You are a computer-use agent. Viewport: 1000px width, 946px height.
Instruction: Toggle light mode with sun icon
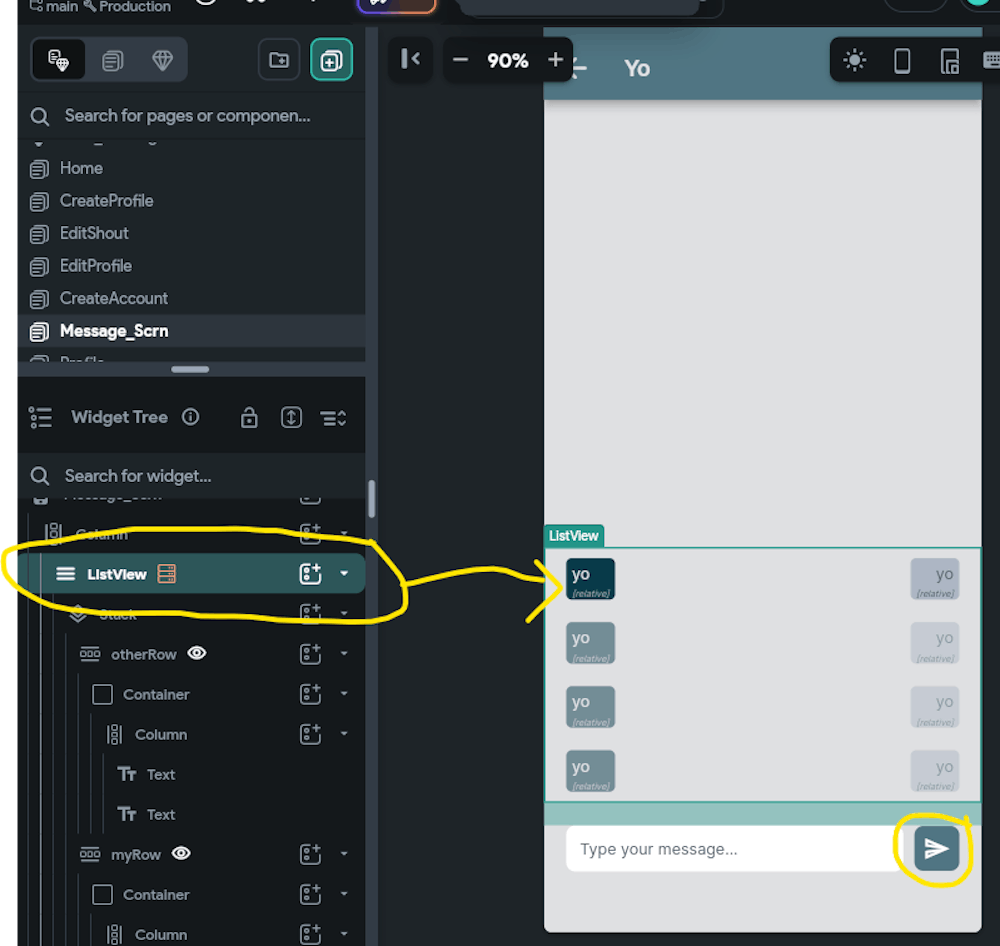coord(855,61)
